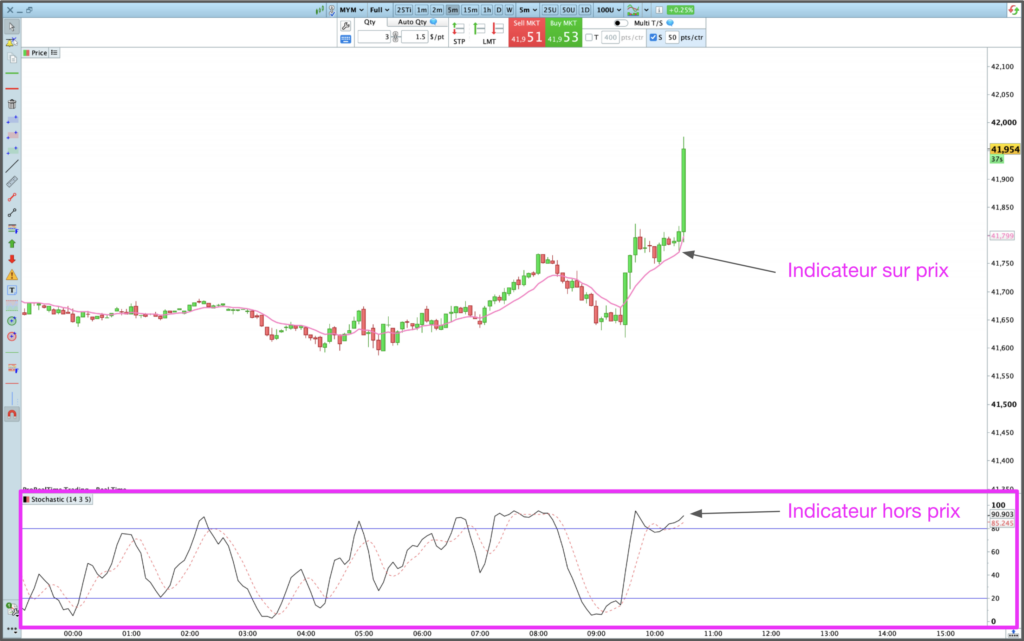Select the yellow warning alert icon

click(12, 274)
